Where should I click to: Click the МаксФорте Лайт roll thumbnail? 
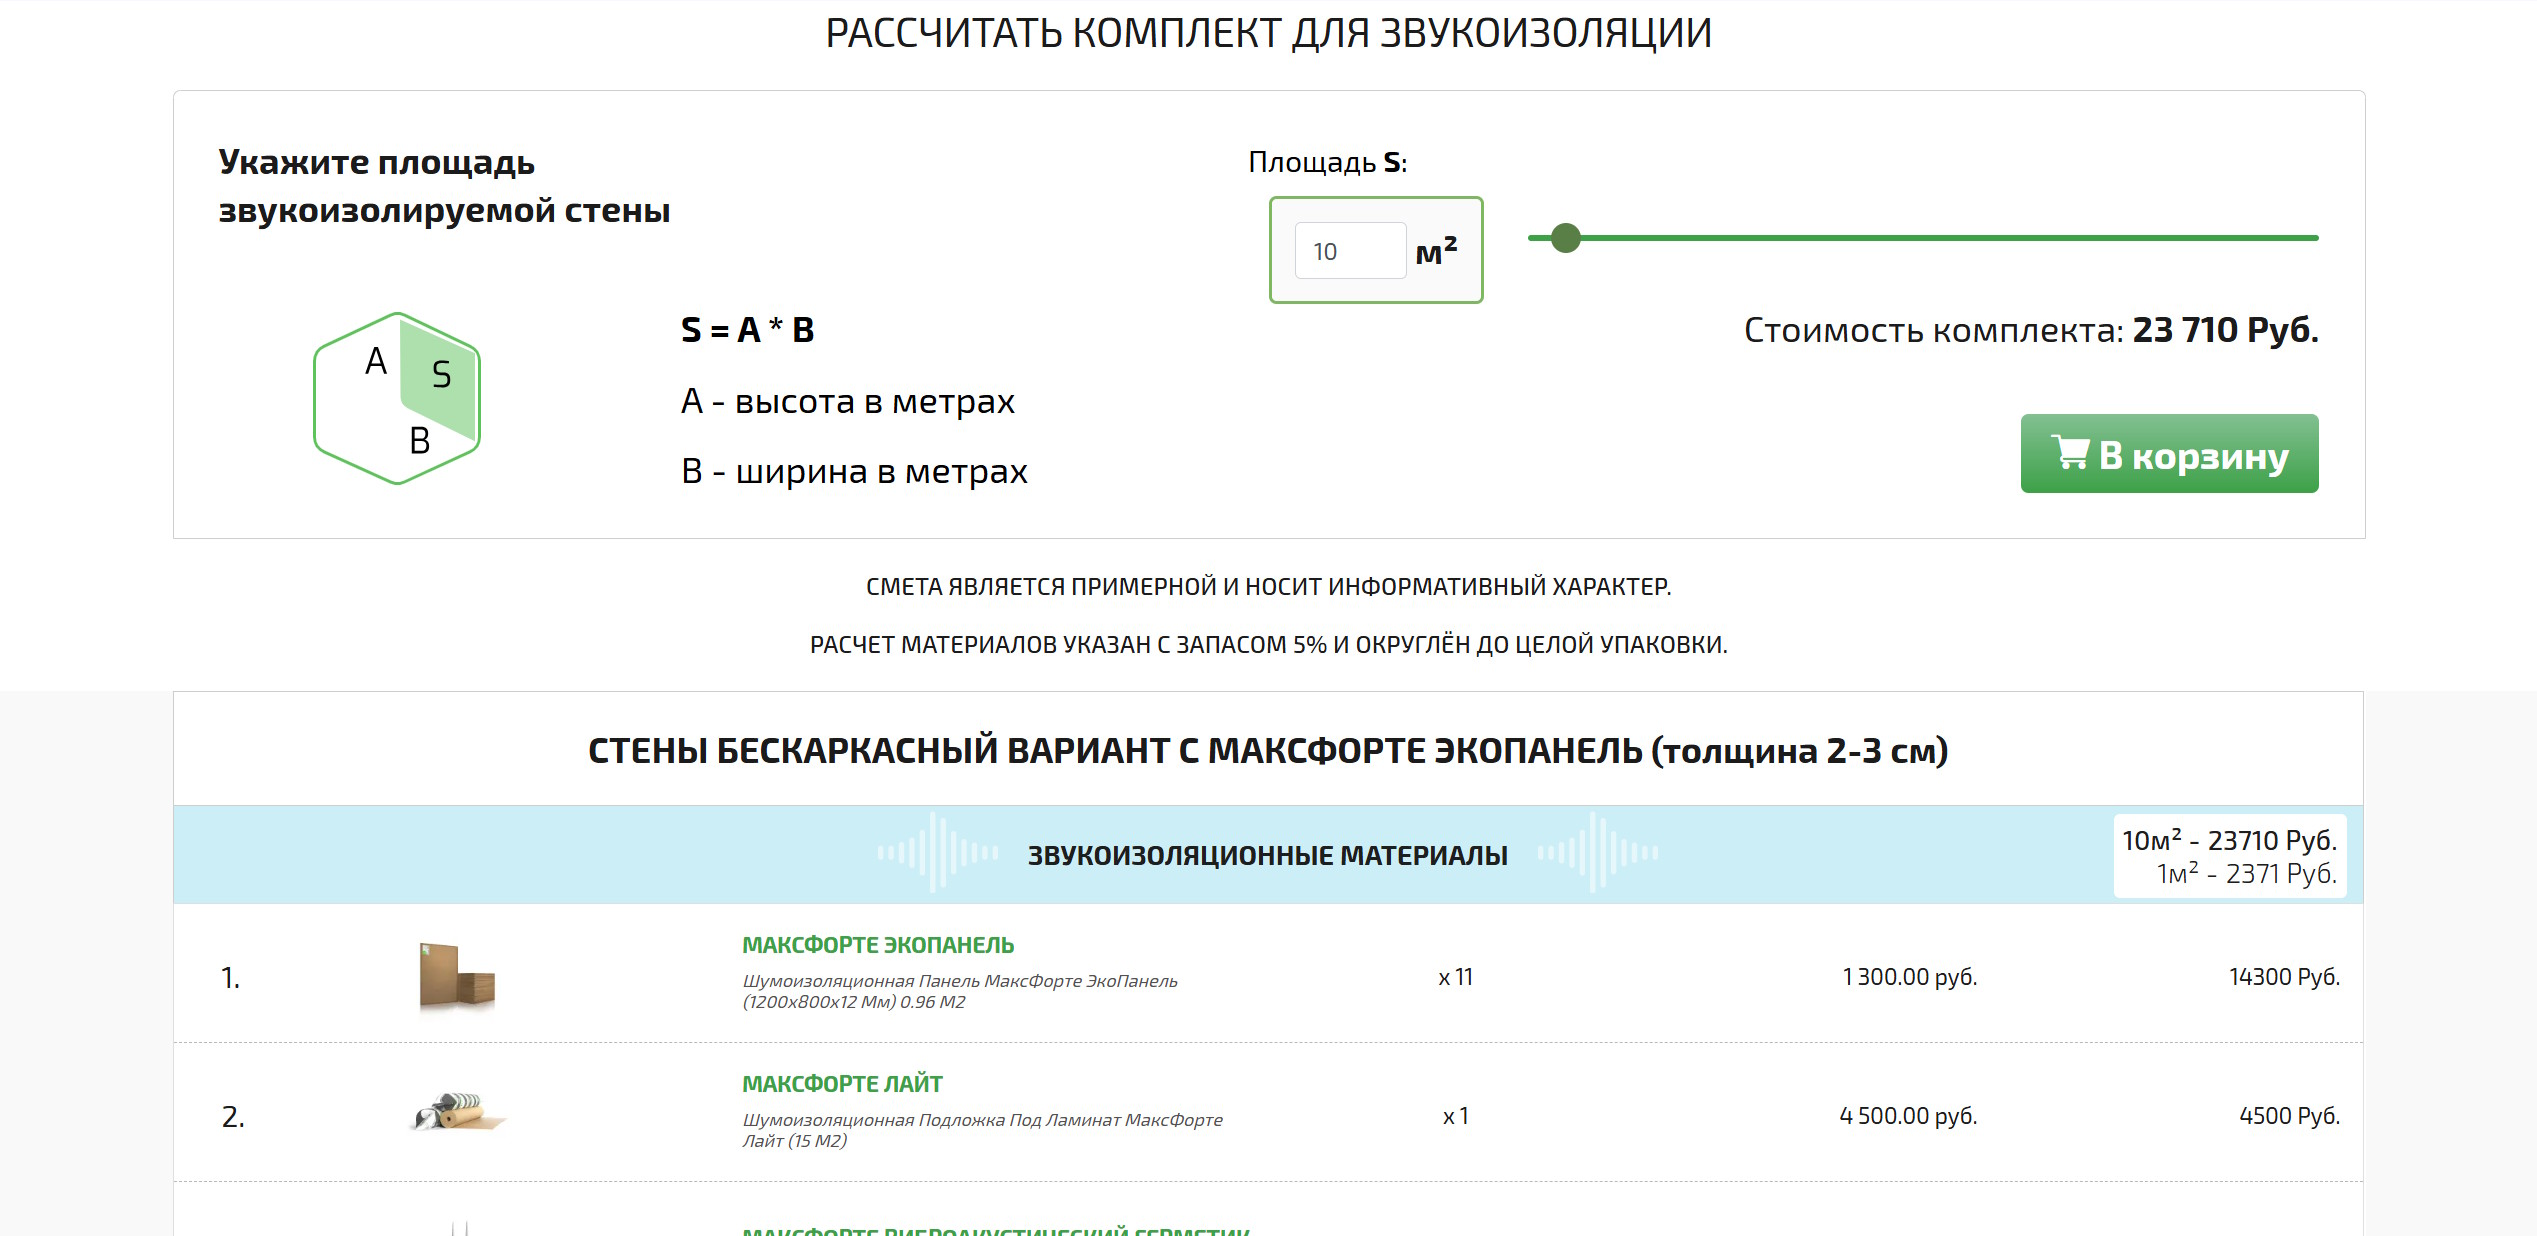point(459,1111)
